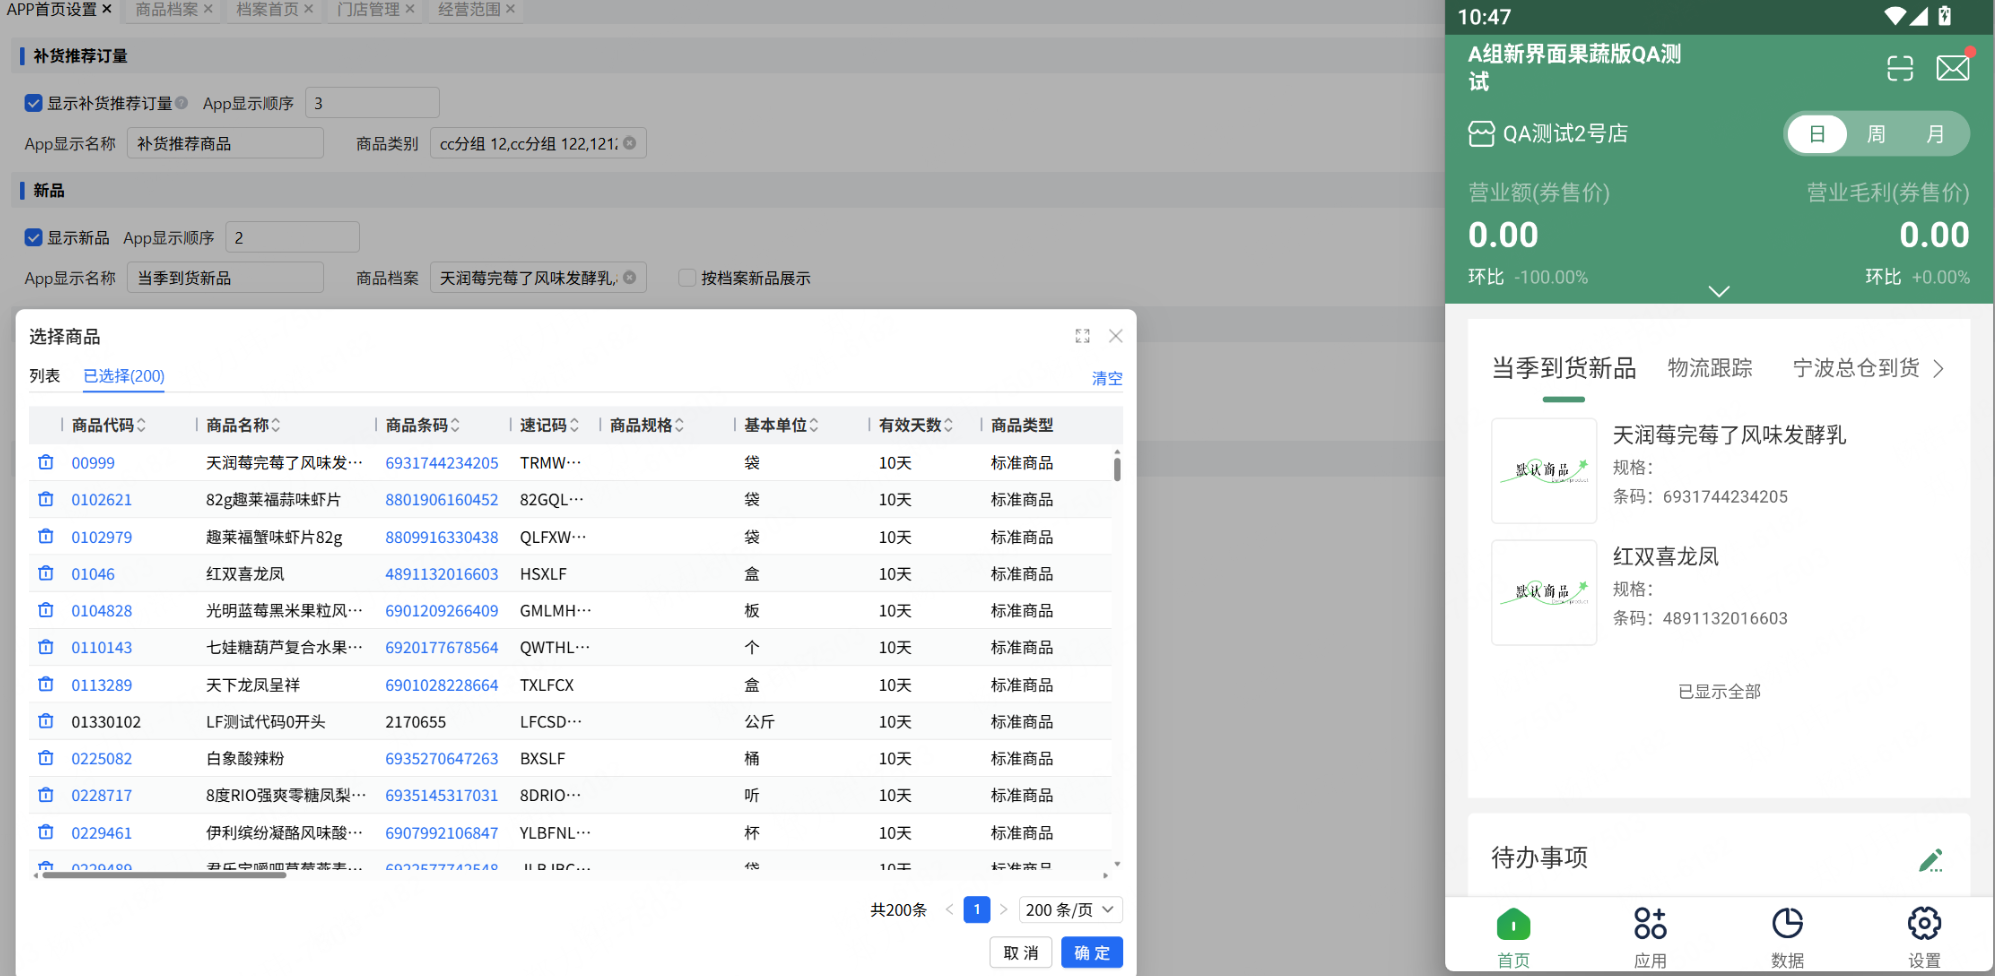Image resolution: width=1995 pixels, height=976 pixels.
Task: Click trash icon beside code 0113289
Action: click(x=46, y=685)
